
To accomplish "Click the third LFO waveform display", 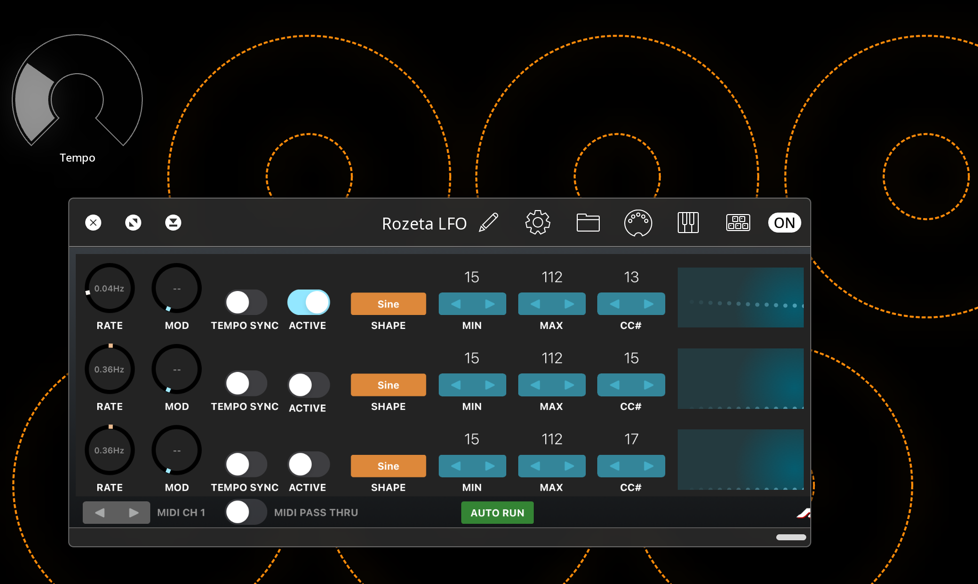I will 740,460.
